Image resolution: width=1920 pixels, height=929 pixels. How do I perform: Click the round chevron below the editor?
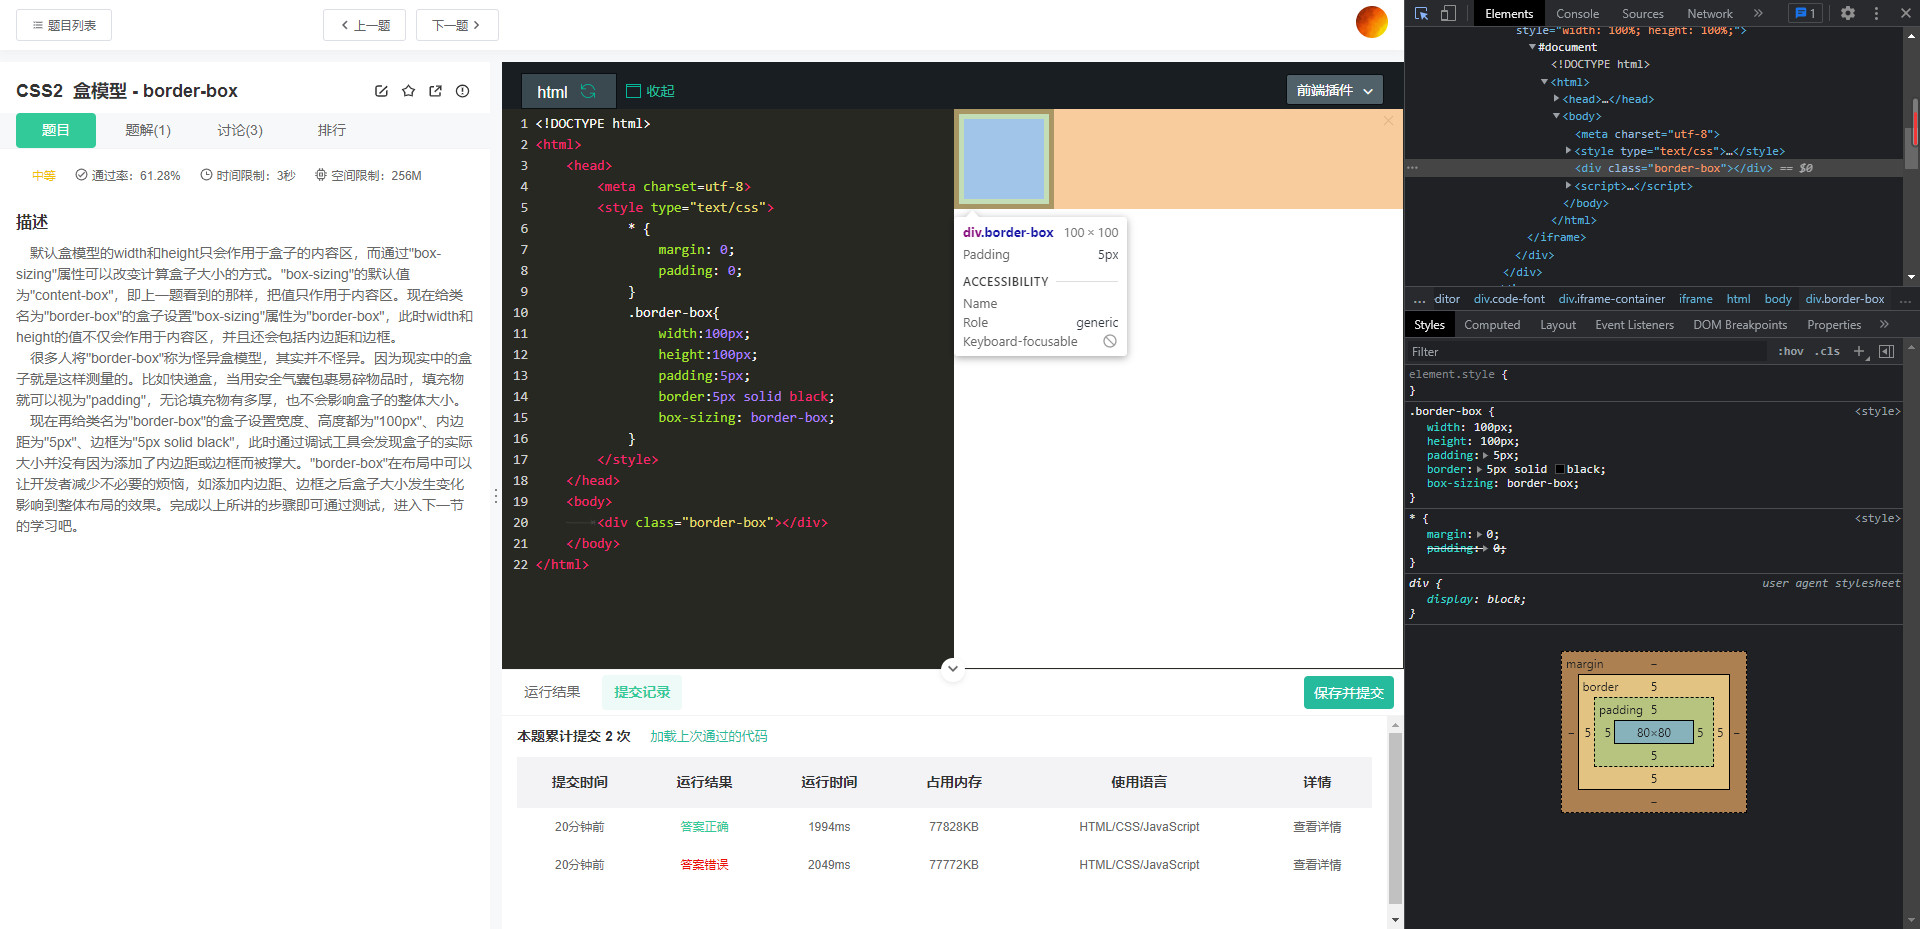pyautogui.click(x=953, y=668)
